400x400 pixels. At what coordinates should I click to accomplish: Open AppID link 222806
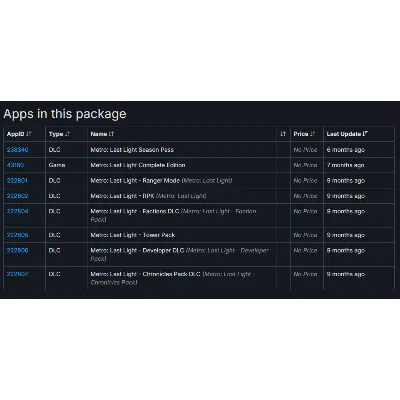pos(17,250)
